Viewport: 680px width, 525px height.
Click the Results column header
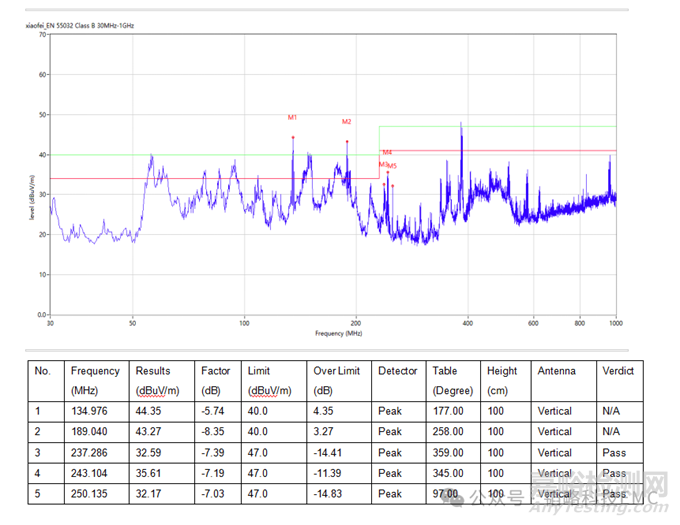tap(153, 371)
